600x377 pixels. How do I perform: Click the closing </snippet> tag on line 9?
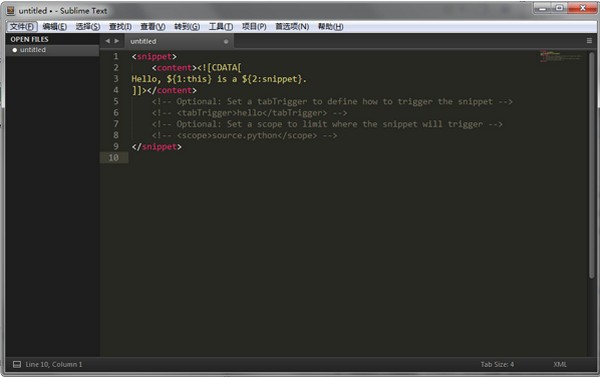tap(157, 147)
